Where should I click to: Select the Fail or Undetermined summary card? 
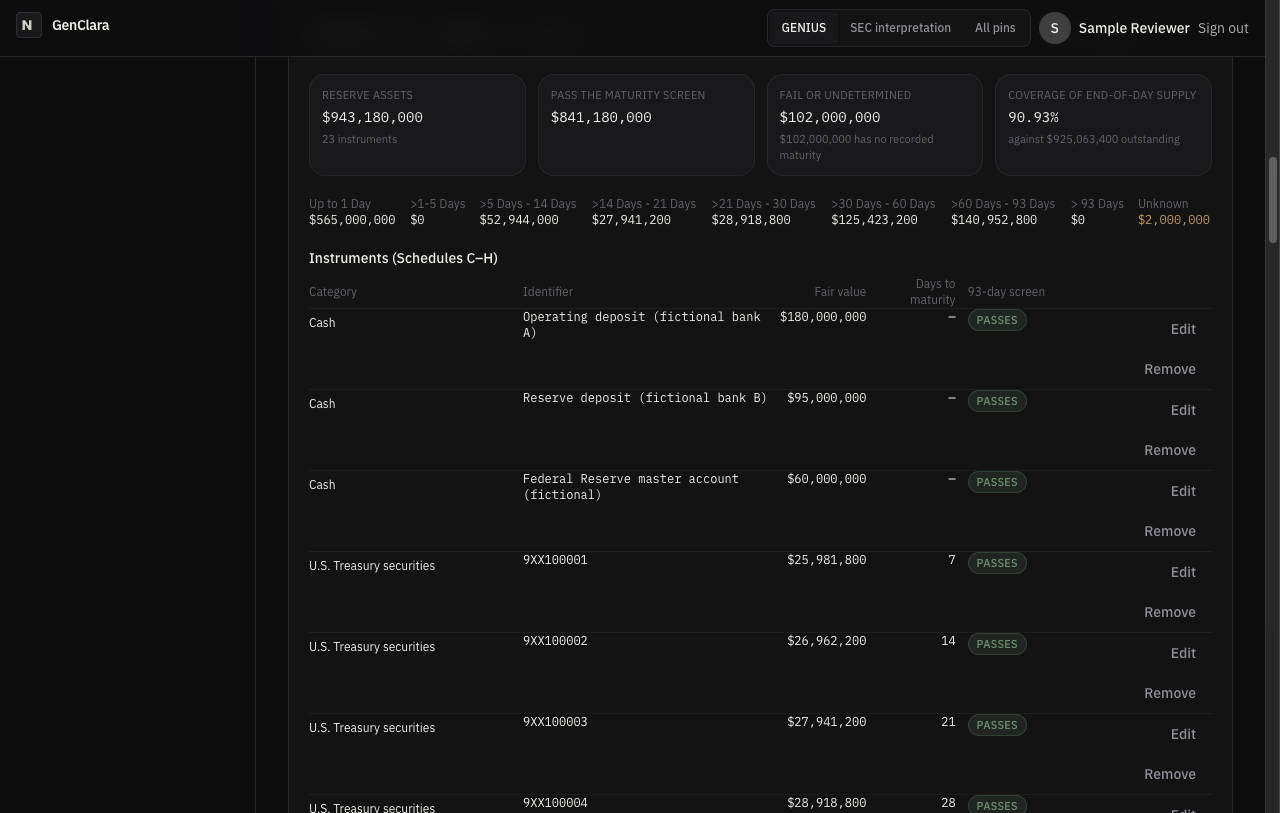(875, 125)
